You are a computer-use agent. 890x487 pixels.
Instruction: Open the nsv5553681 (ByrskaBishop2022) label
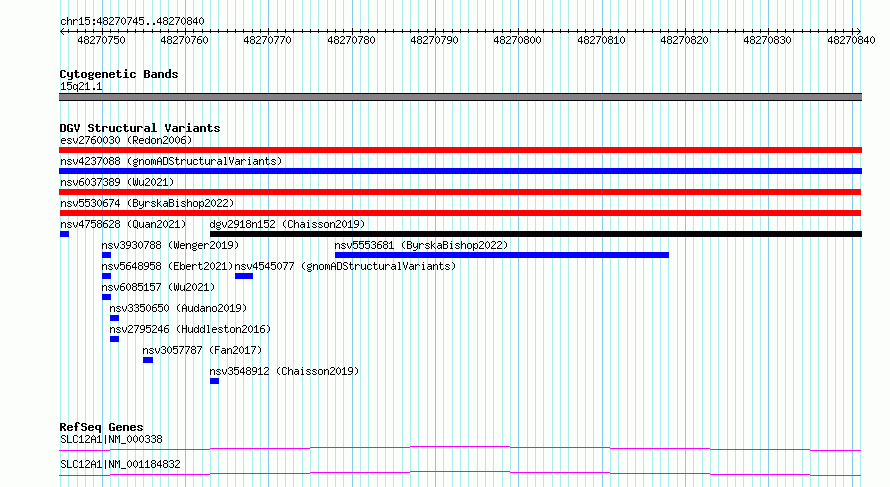point(421,245)
